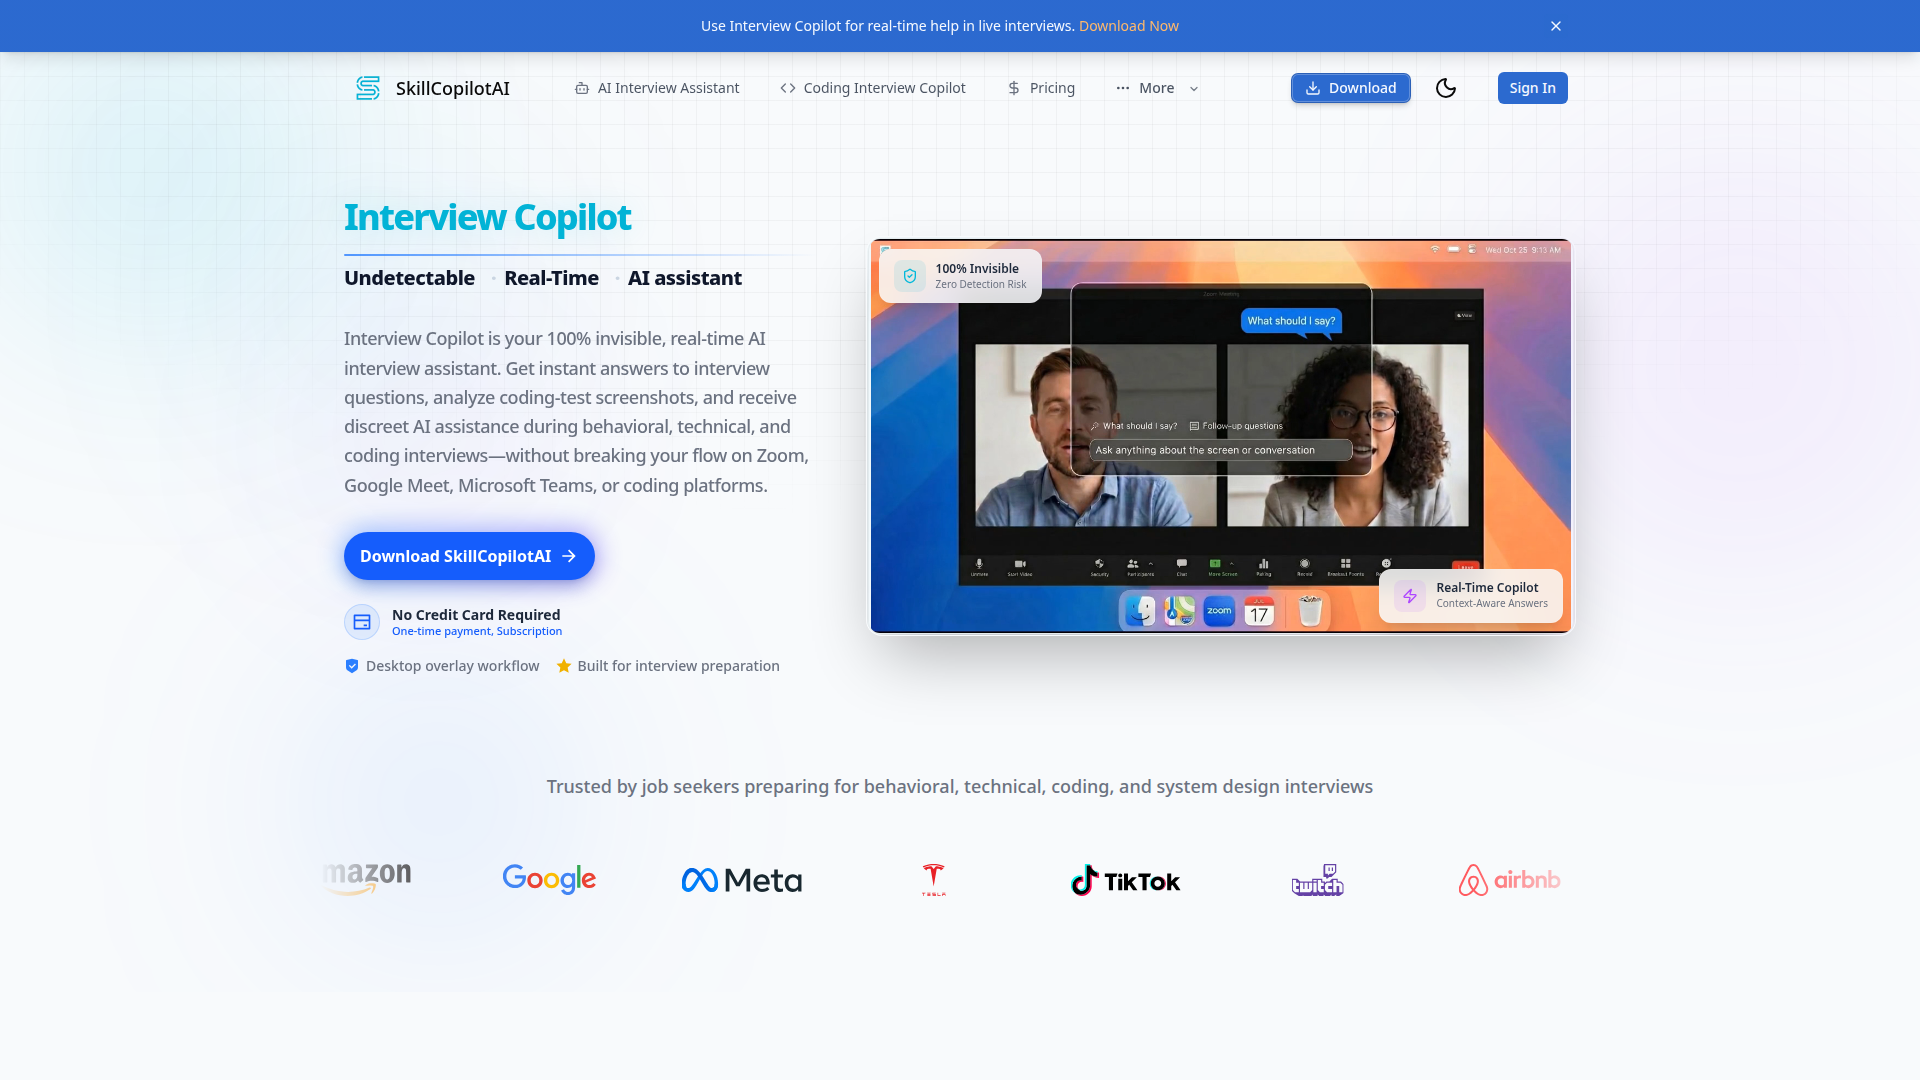Screen dimensions: 1920x1080
Task: Click the Share Screen icon in Zoom toolbar
Action: tap(1215, 565)
